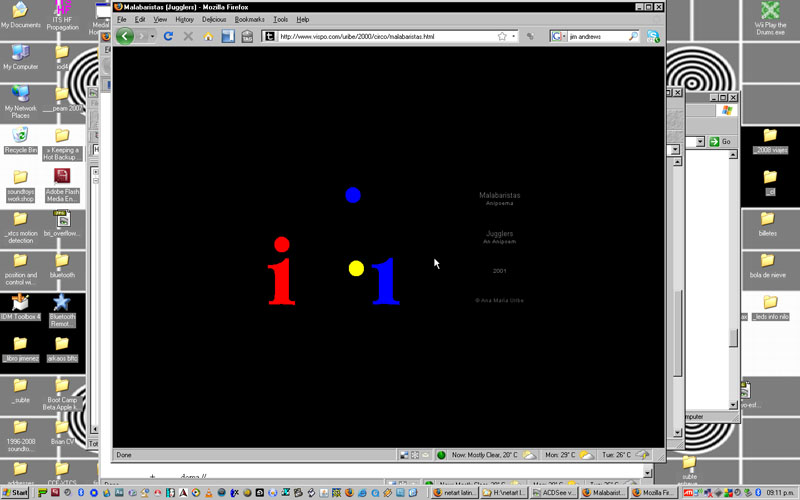Click the delicious bookmarks toolbar icon

pos(228,36)
